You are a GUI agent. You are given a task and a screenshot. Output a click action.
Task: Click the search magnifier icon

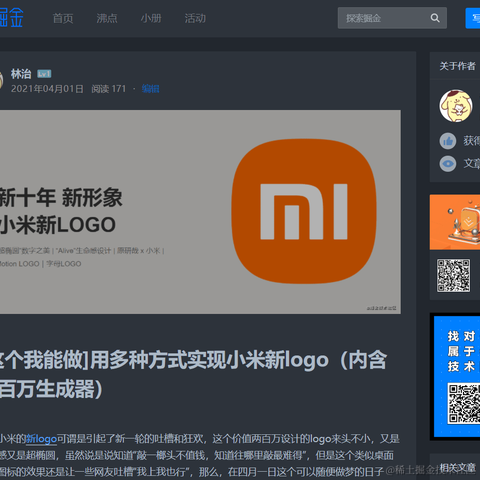pos(435,18)
